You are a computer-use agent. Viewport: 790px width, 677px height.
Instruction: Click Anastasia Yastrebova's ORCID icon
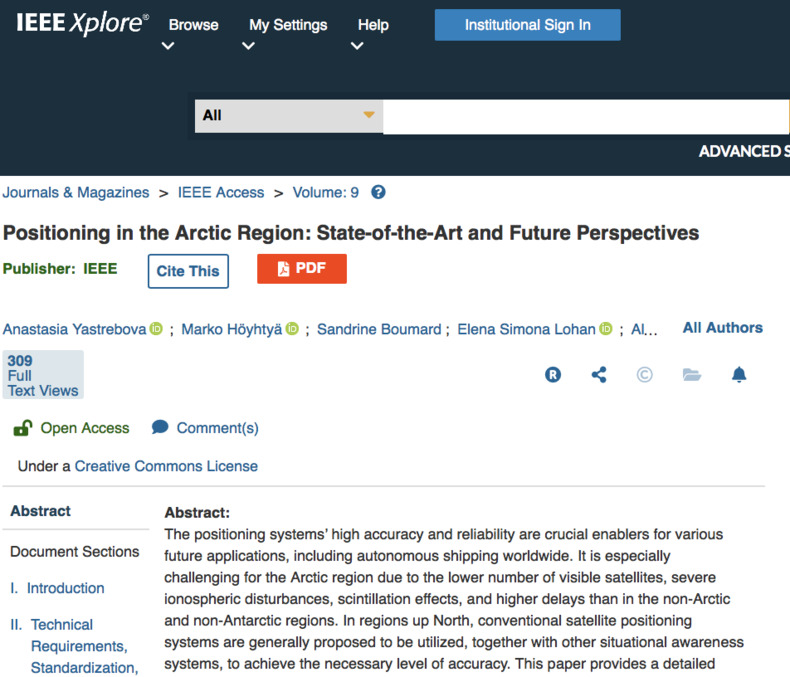(x=157, y=329)
